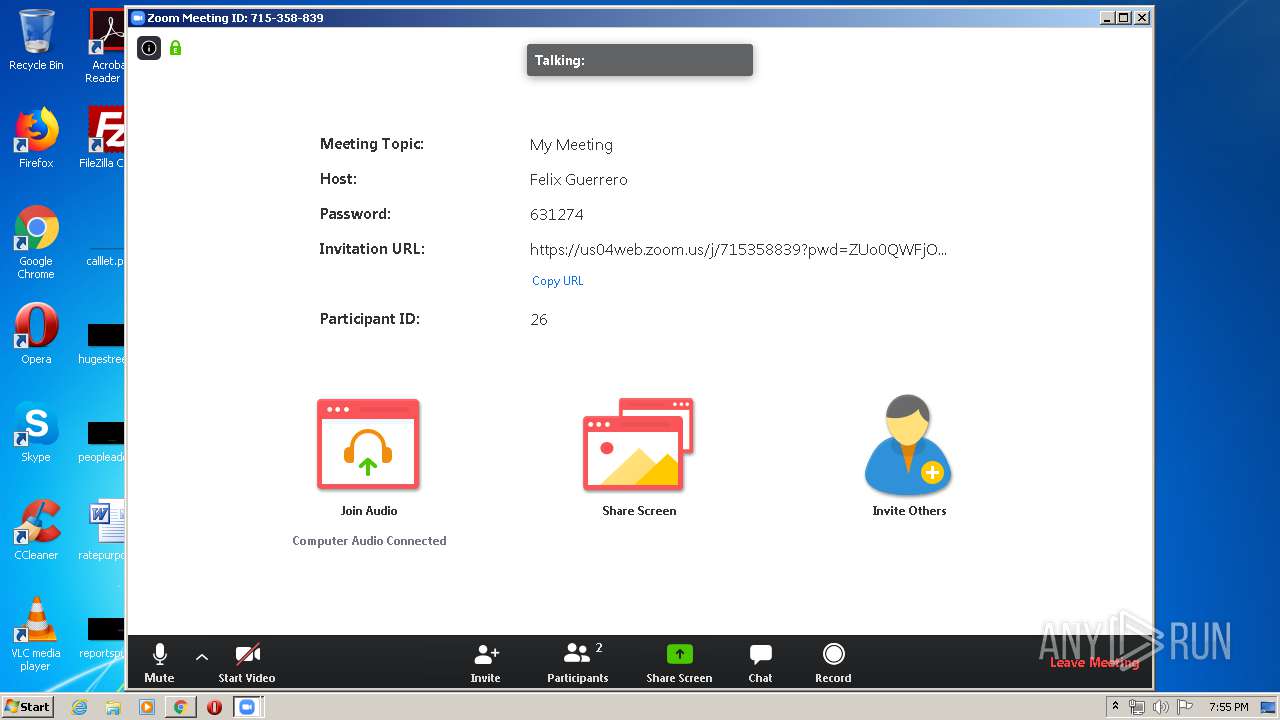Open volume control in system tray
This screenshot has height=720, width=1280.
point(1160,707)
